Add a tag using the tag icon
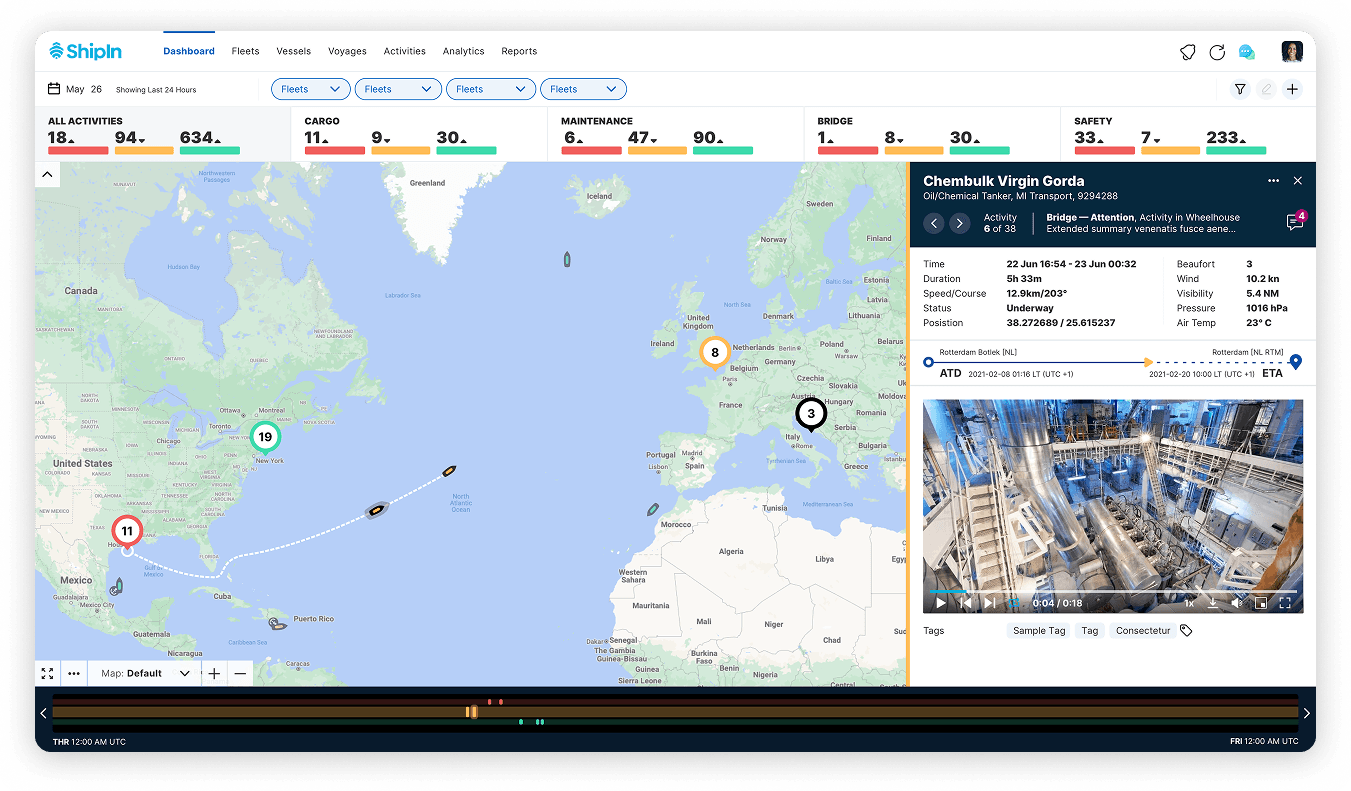 1187,630
